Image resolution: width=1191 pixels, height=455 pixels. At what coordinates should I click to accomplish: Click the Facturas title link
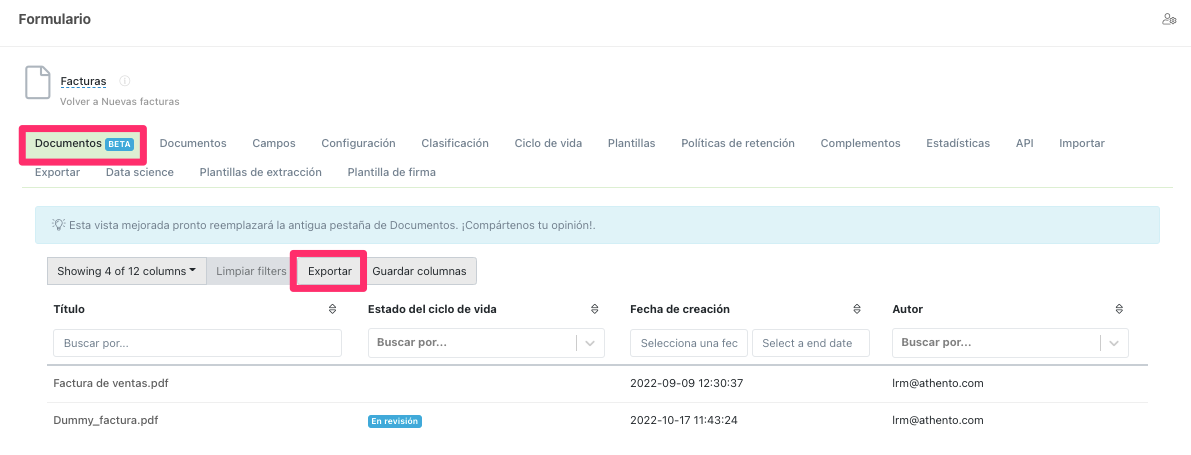pos(84,81)
